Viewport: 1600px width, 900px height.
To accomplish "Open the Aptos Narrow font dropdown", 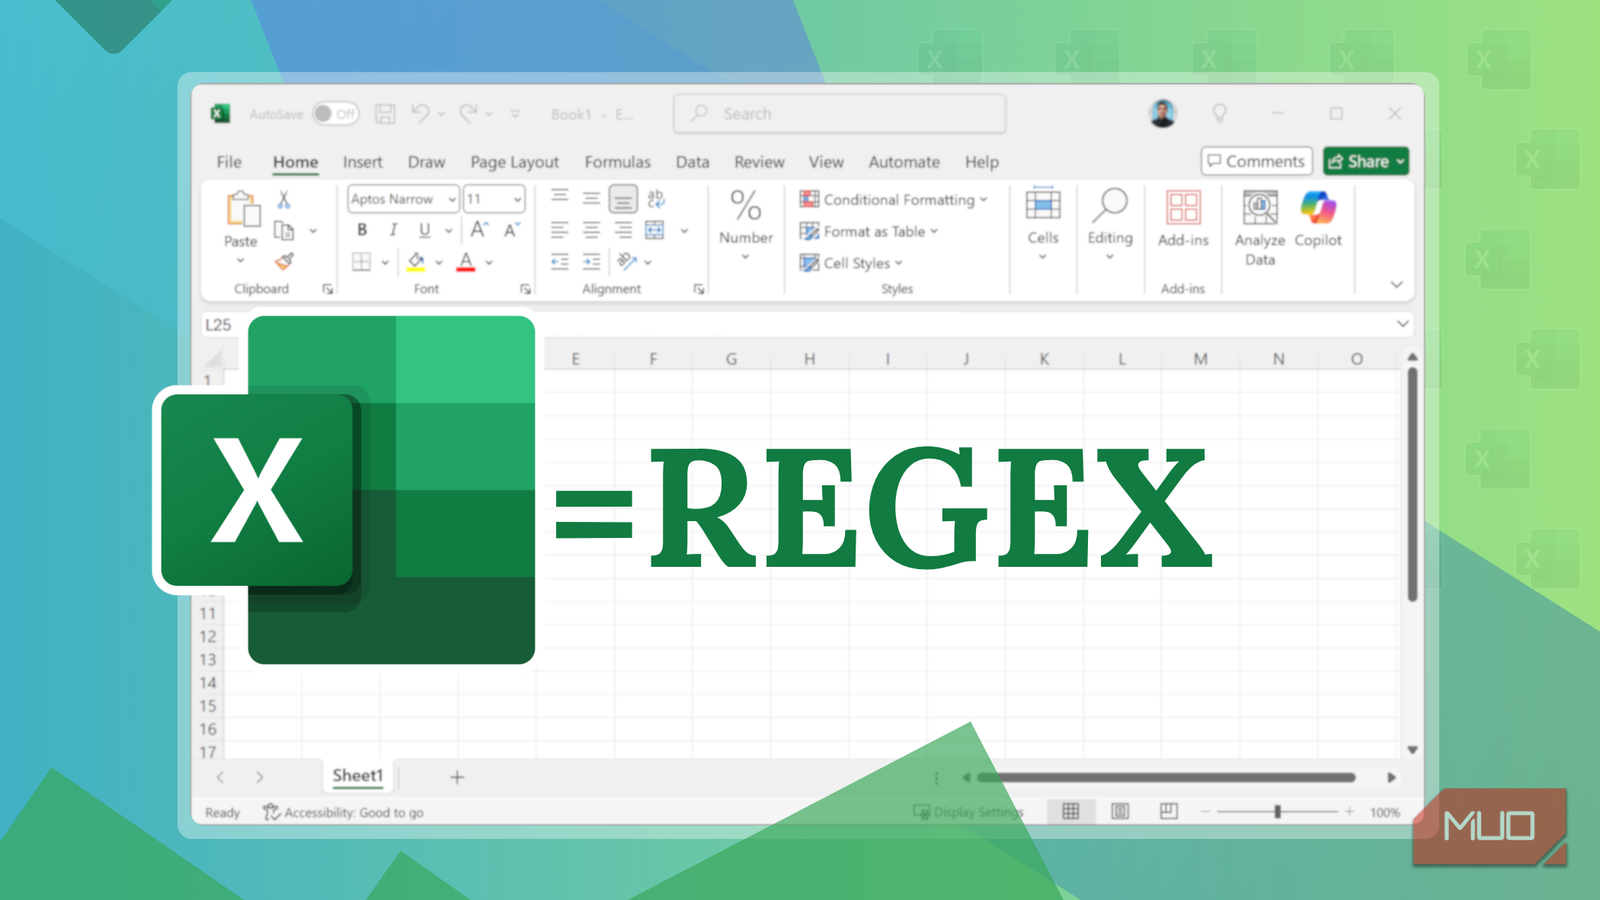I will (452, 199).
